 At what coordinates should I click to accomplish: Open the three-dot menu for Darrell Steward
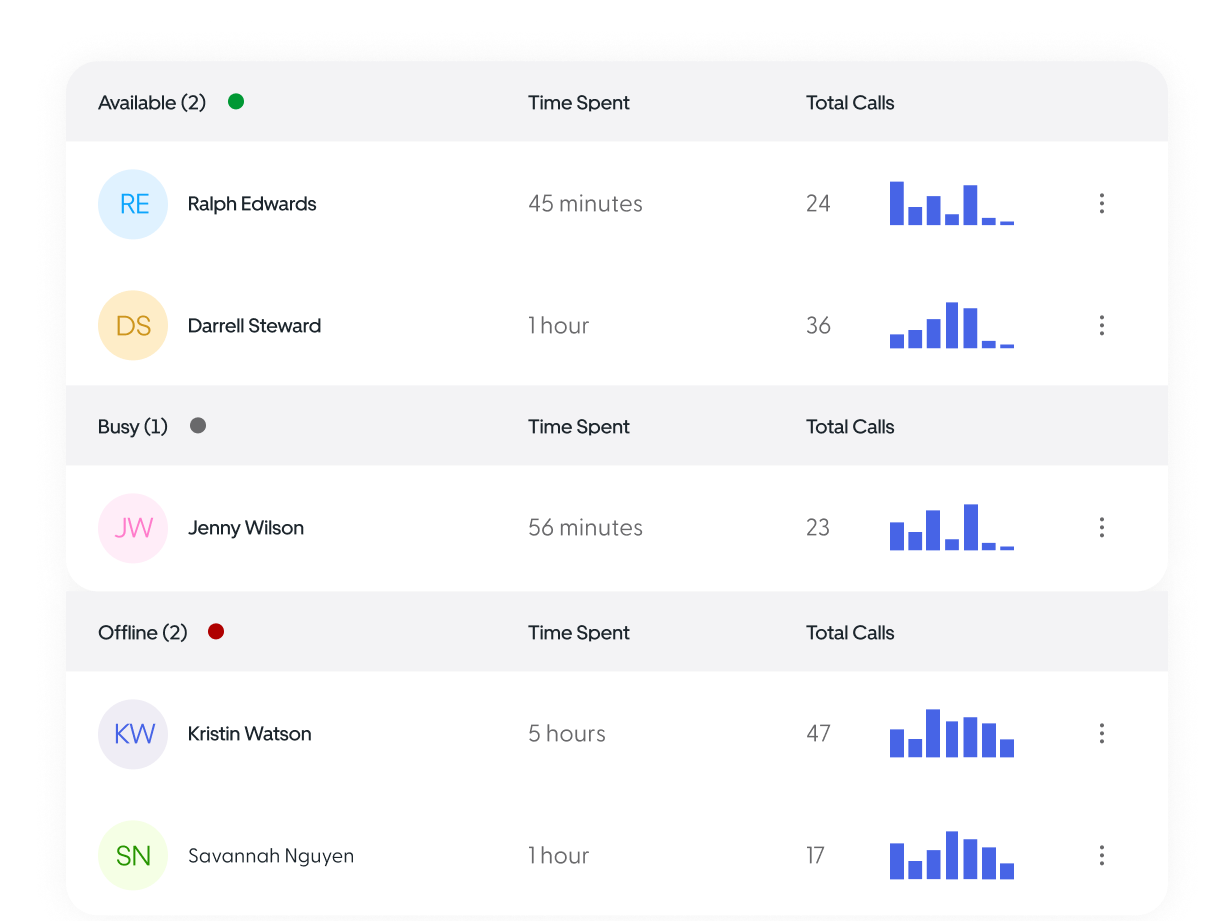pyautogui.click(x=1101, y=326)
